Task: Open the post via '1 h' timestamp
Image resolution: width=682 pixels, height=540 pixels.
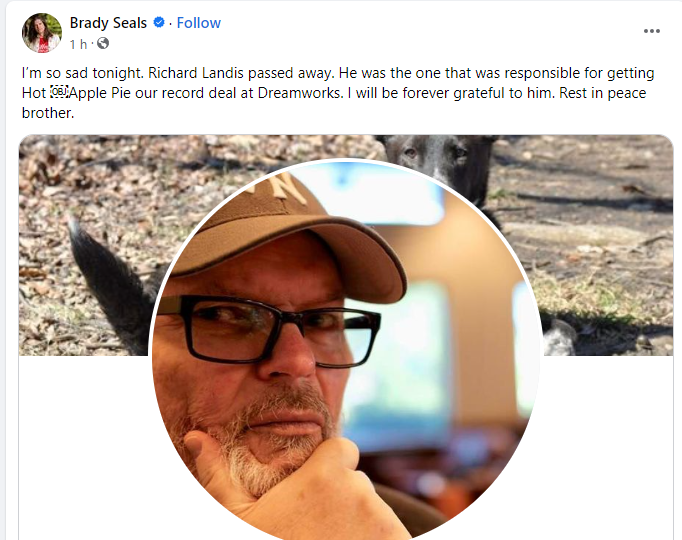Action: [x=78, y=44]
